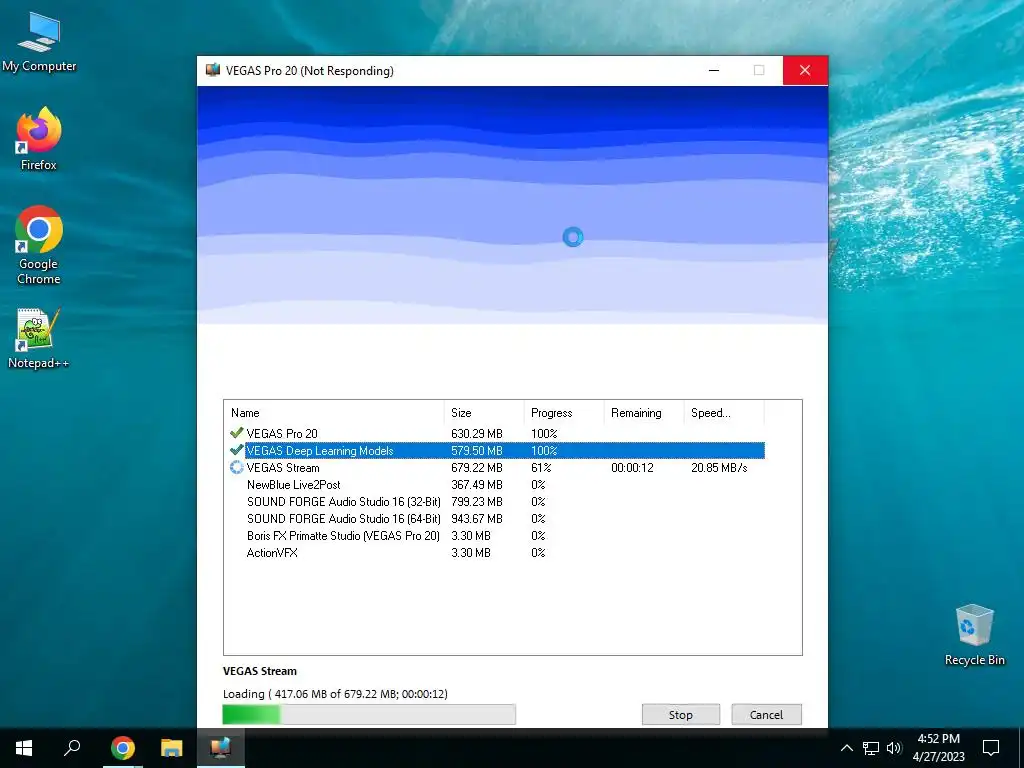Click the Speed column header
This screenshot has width=1024, height=768.
tap(724, 413)
